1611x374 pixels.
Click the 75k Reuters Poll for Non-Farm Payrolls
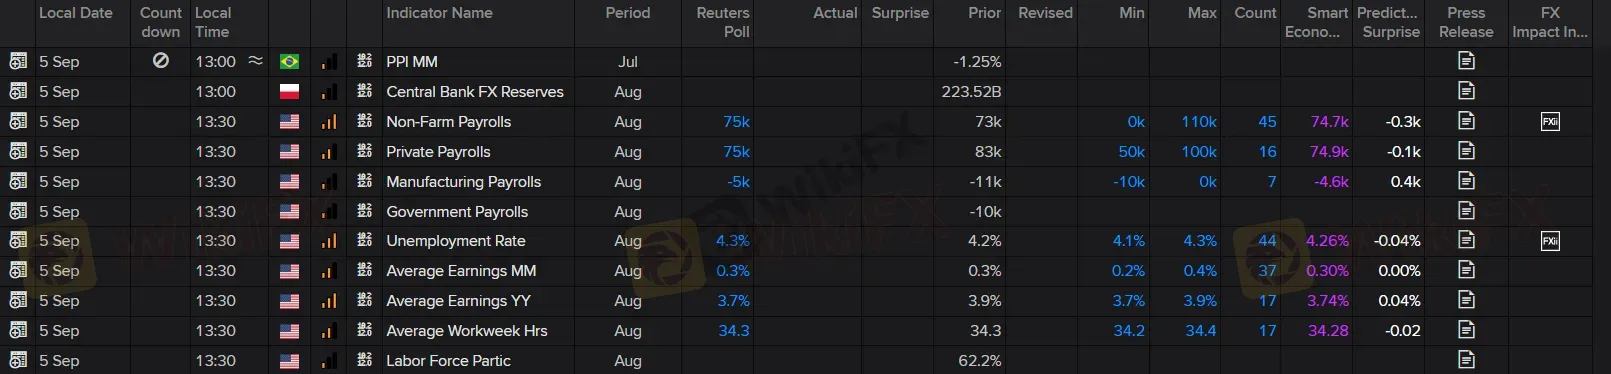[x=736, y=121]
